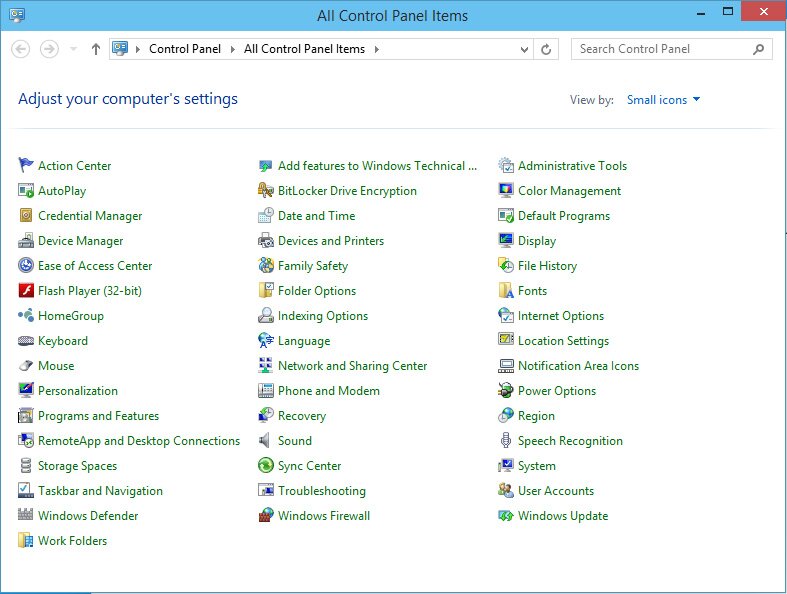Open Region link
787x594 pixels.
coord(536,416)
